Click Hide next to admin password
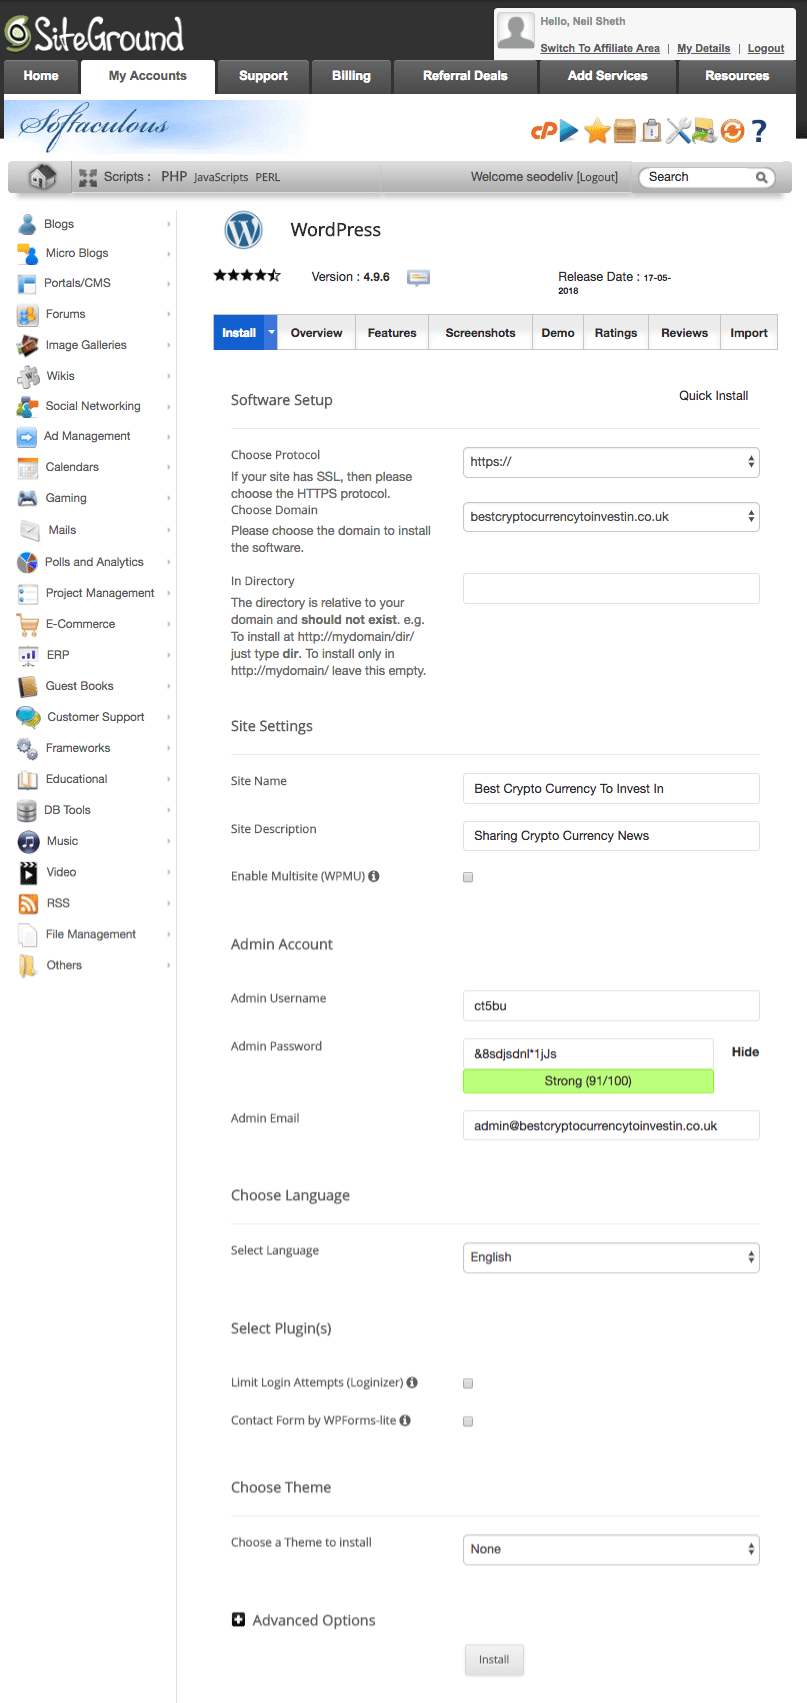The image size is (807, 1703). coord(745,1052)
